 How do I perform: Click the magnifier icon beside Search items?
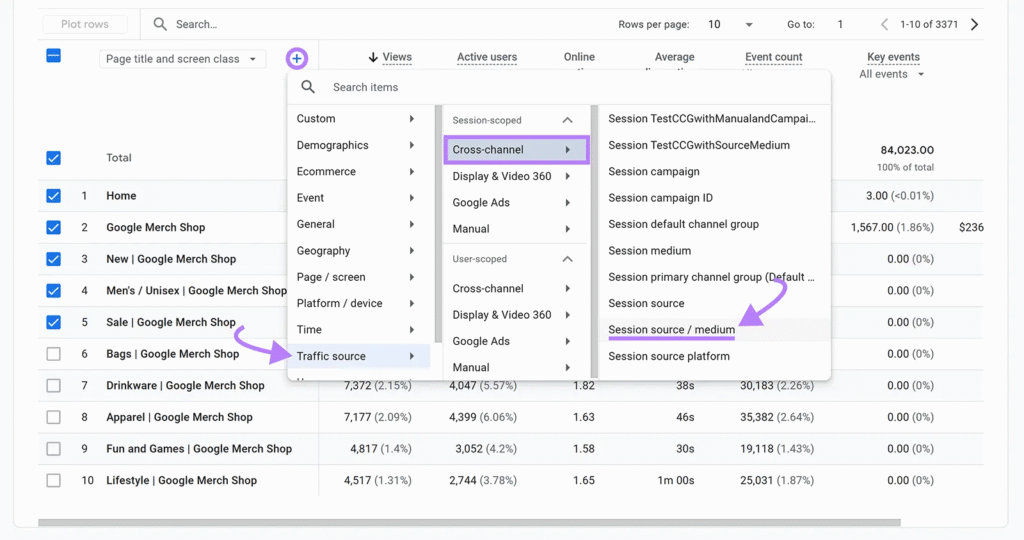click(x=308, y=87)
